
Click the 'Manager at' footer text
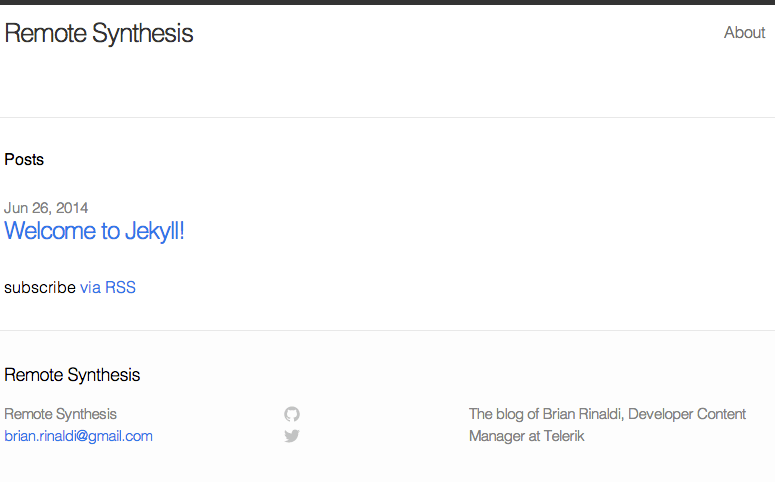tap(504, 436)
